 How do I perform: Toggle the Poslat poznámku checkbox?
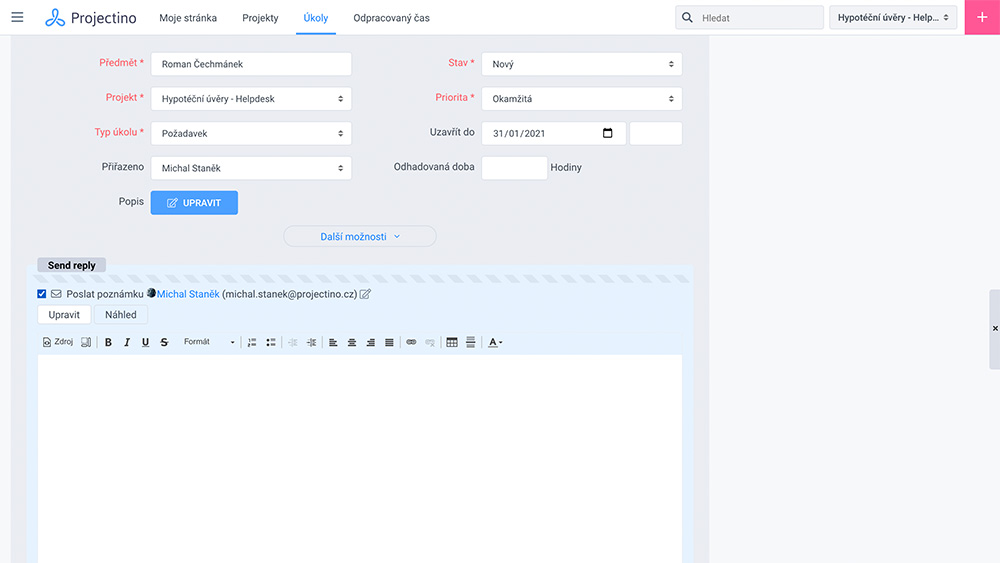pyautogui.click(x=42, y=294)
